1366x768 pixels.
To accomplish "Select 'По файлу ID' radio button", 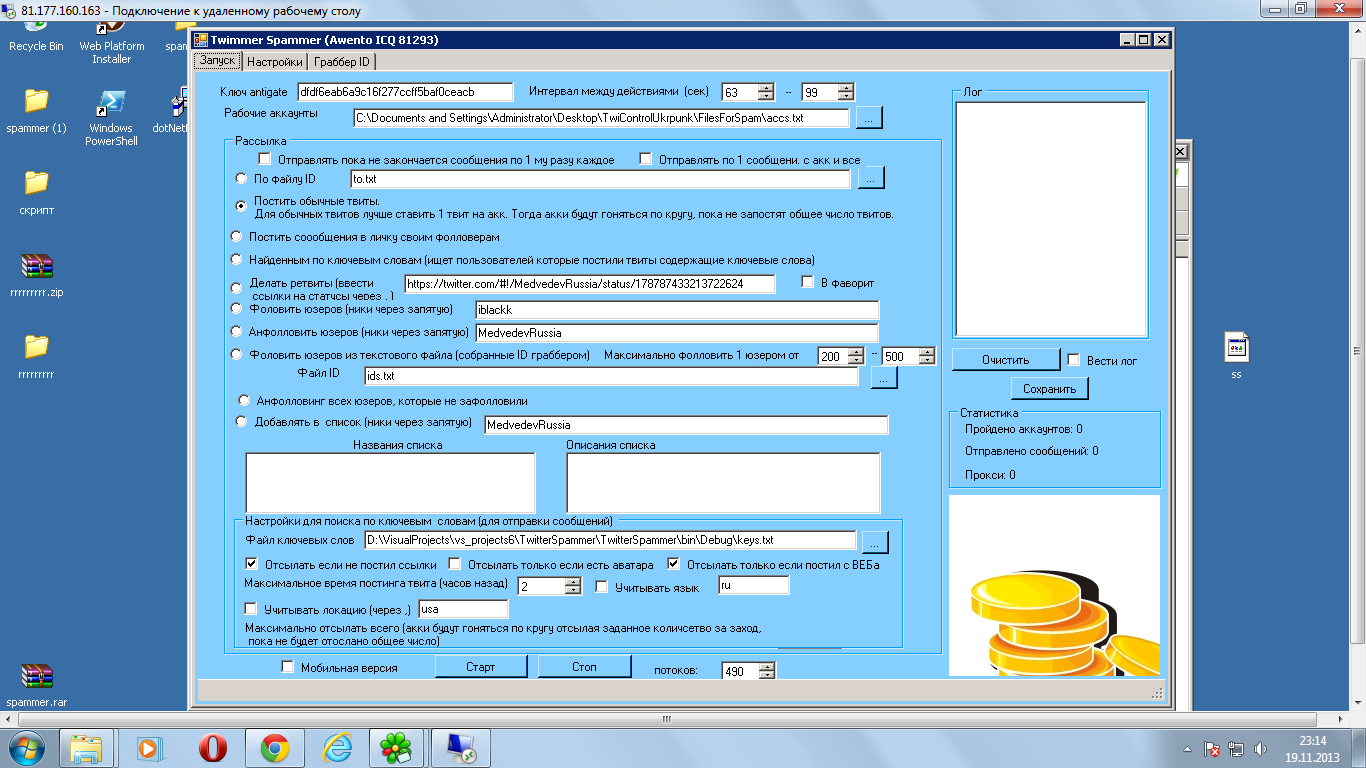I will tap(240, 179).
